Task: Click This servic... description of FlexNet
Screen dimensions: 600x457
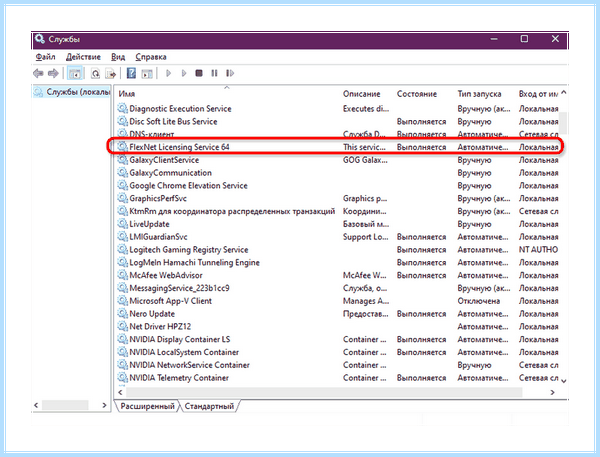Action: tap(364, 147)
